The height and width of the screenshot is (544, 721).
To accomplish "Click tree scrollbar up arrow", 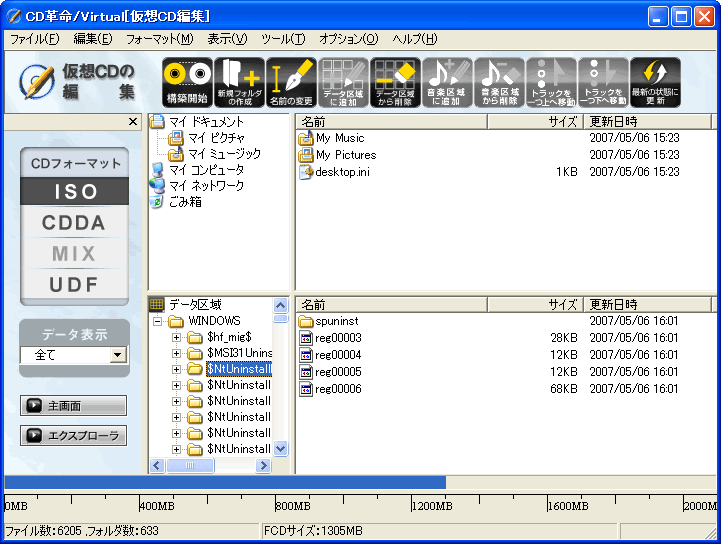I will click(x=280, y=305).
